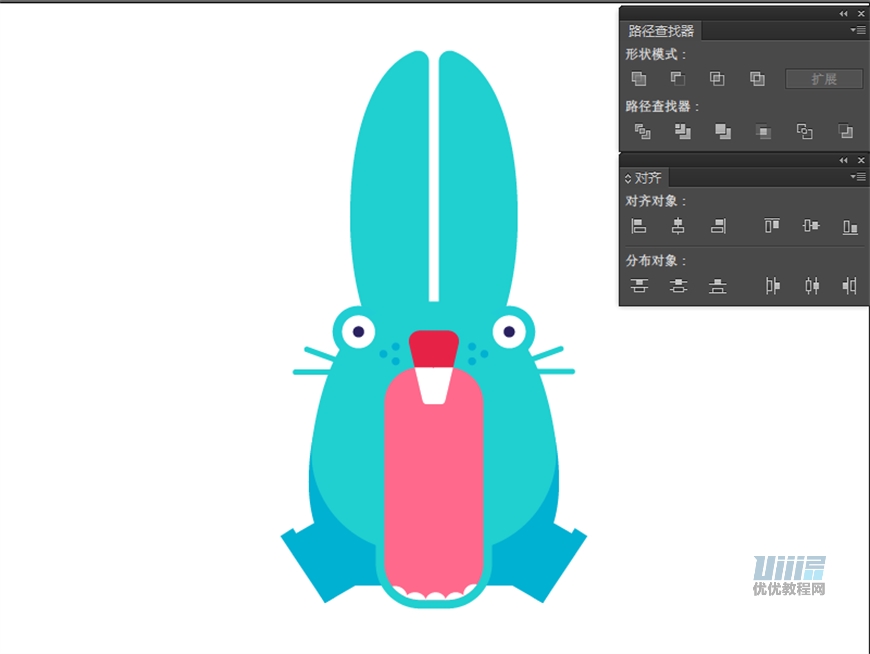This screenshot has width=870, height=654.
Task: Select the Intersect shape mode icon
Action: tap(717, 79)
